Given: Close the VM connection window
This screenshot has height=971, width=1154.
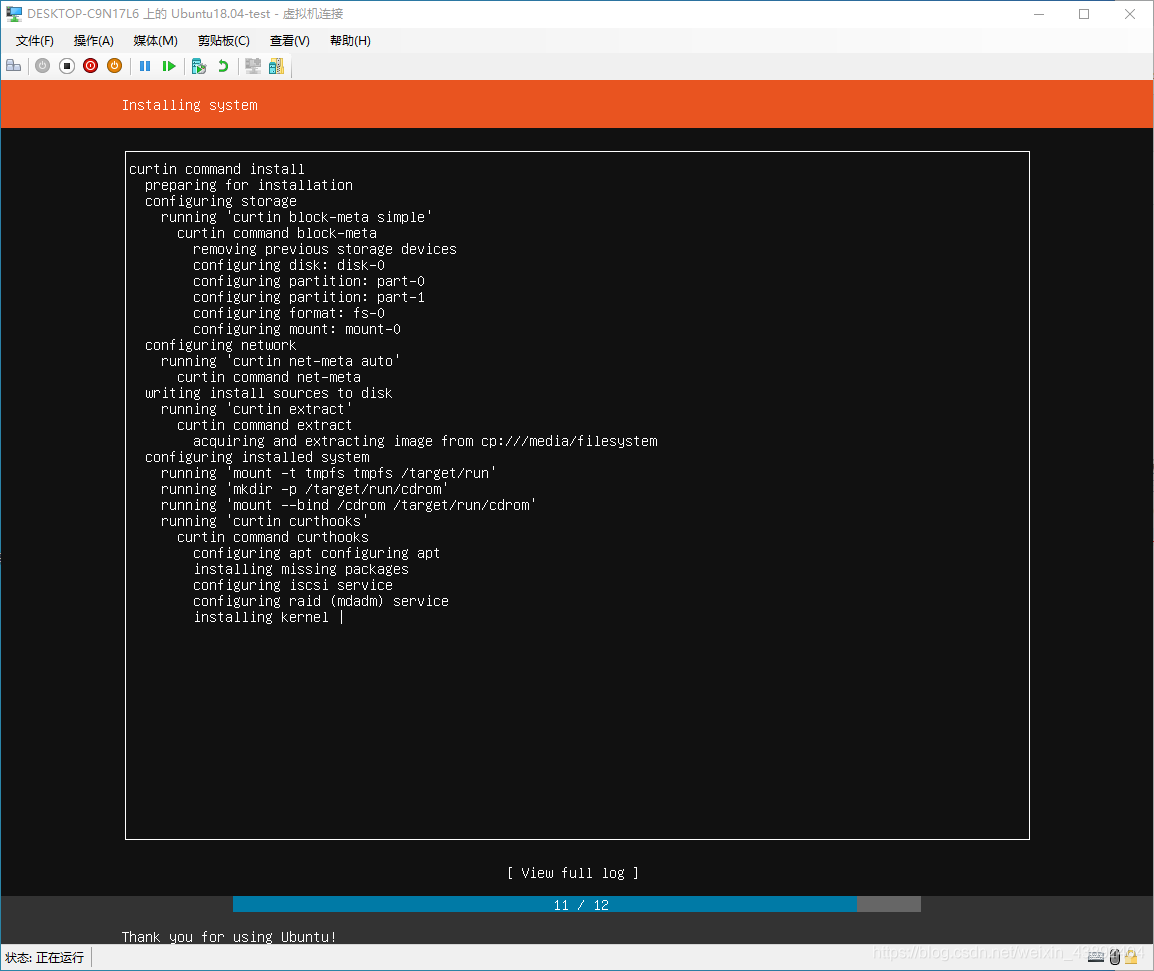Looking at the screenshot, I should pos(1130,14).
